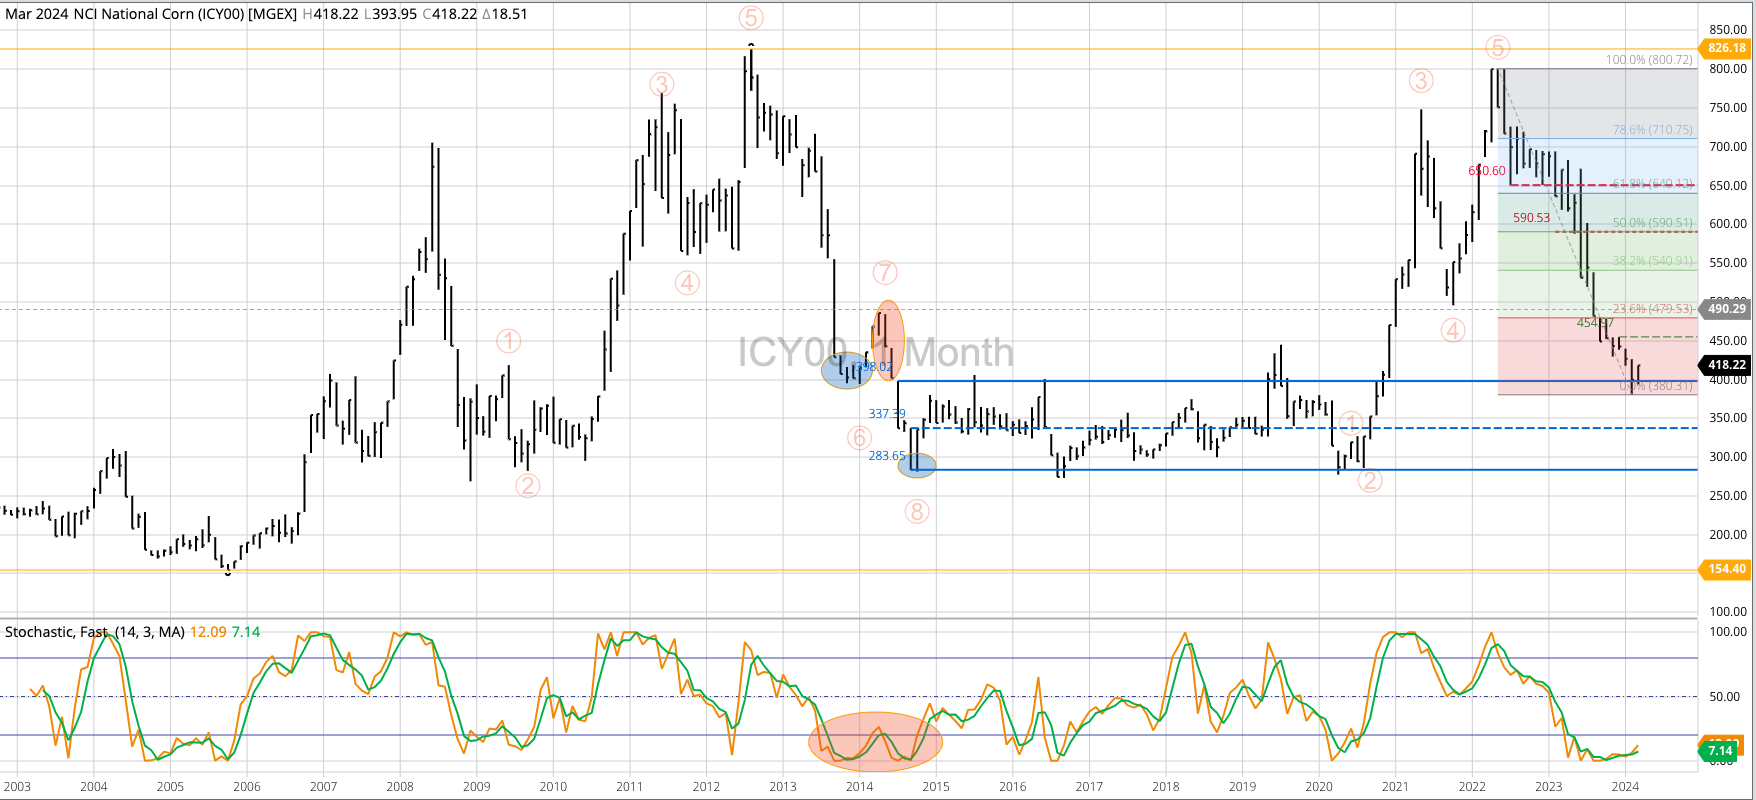Select the circled 8 wave marker

click(x=917, y=512)
